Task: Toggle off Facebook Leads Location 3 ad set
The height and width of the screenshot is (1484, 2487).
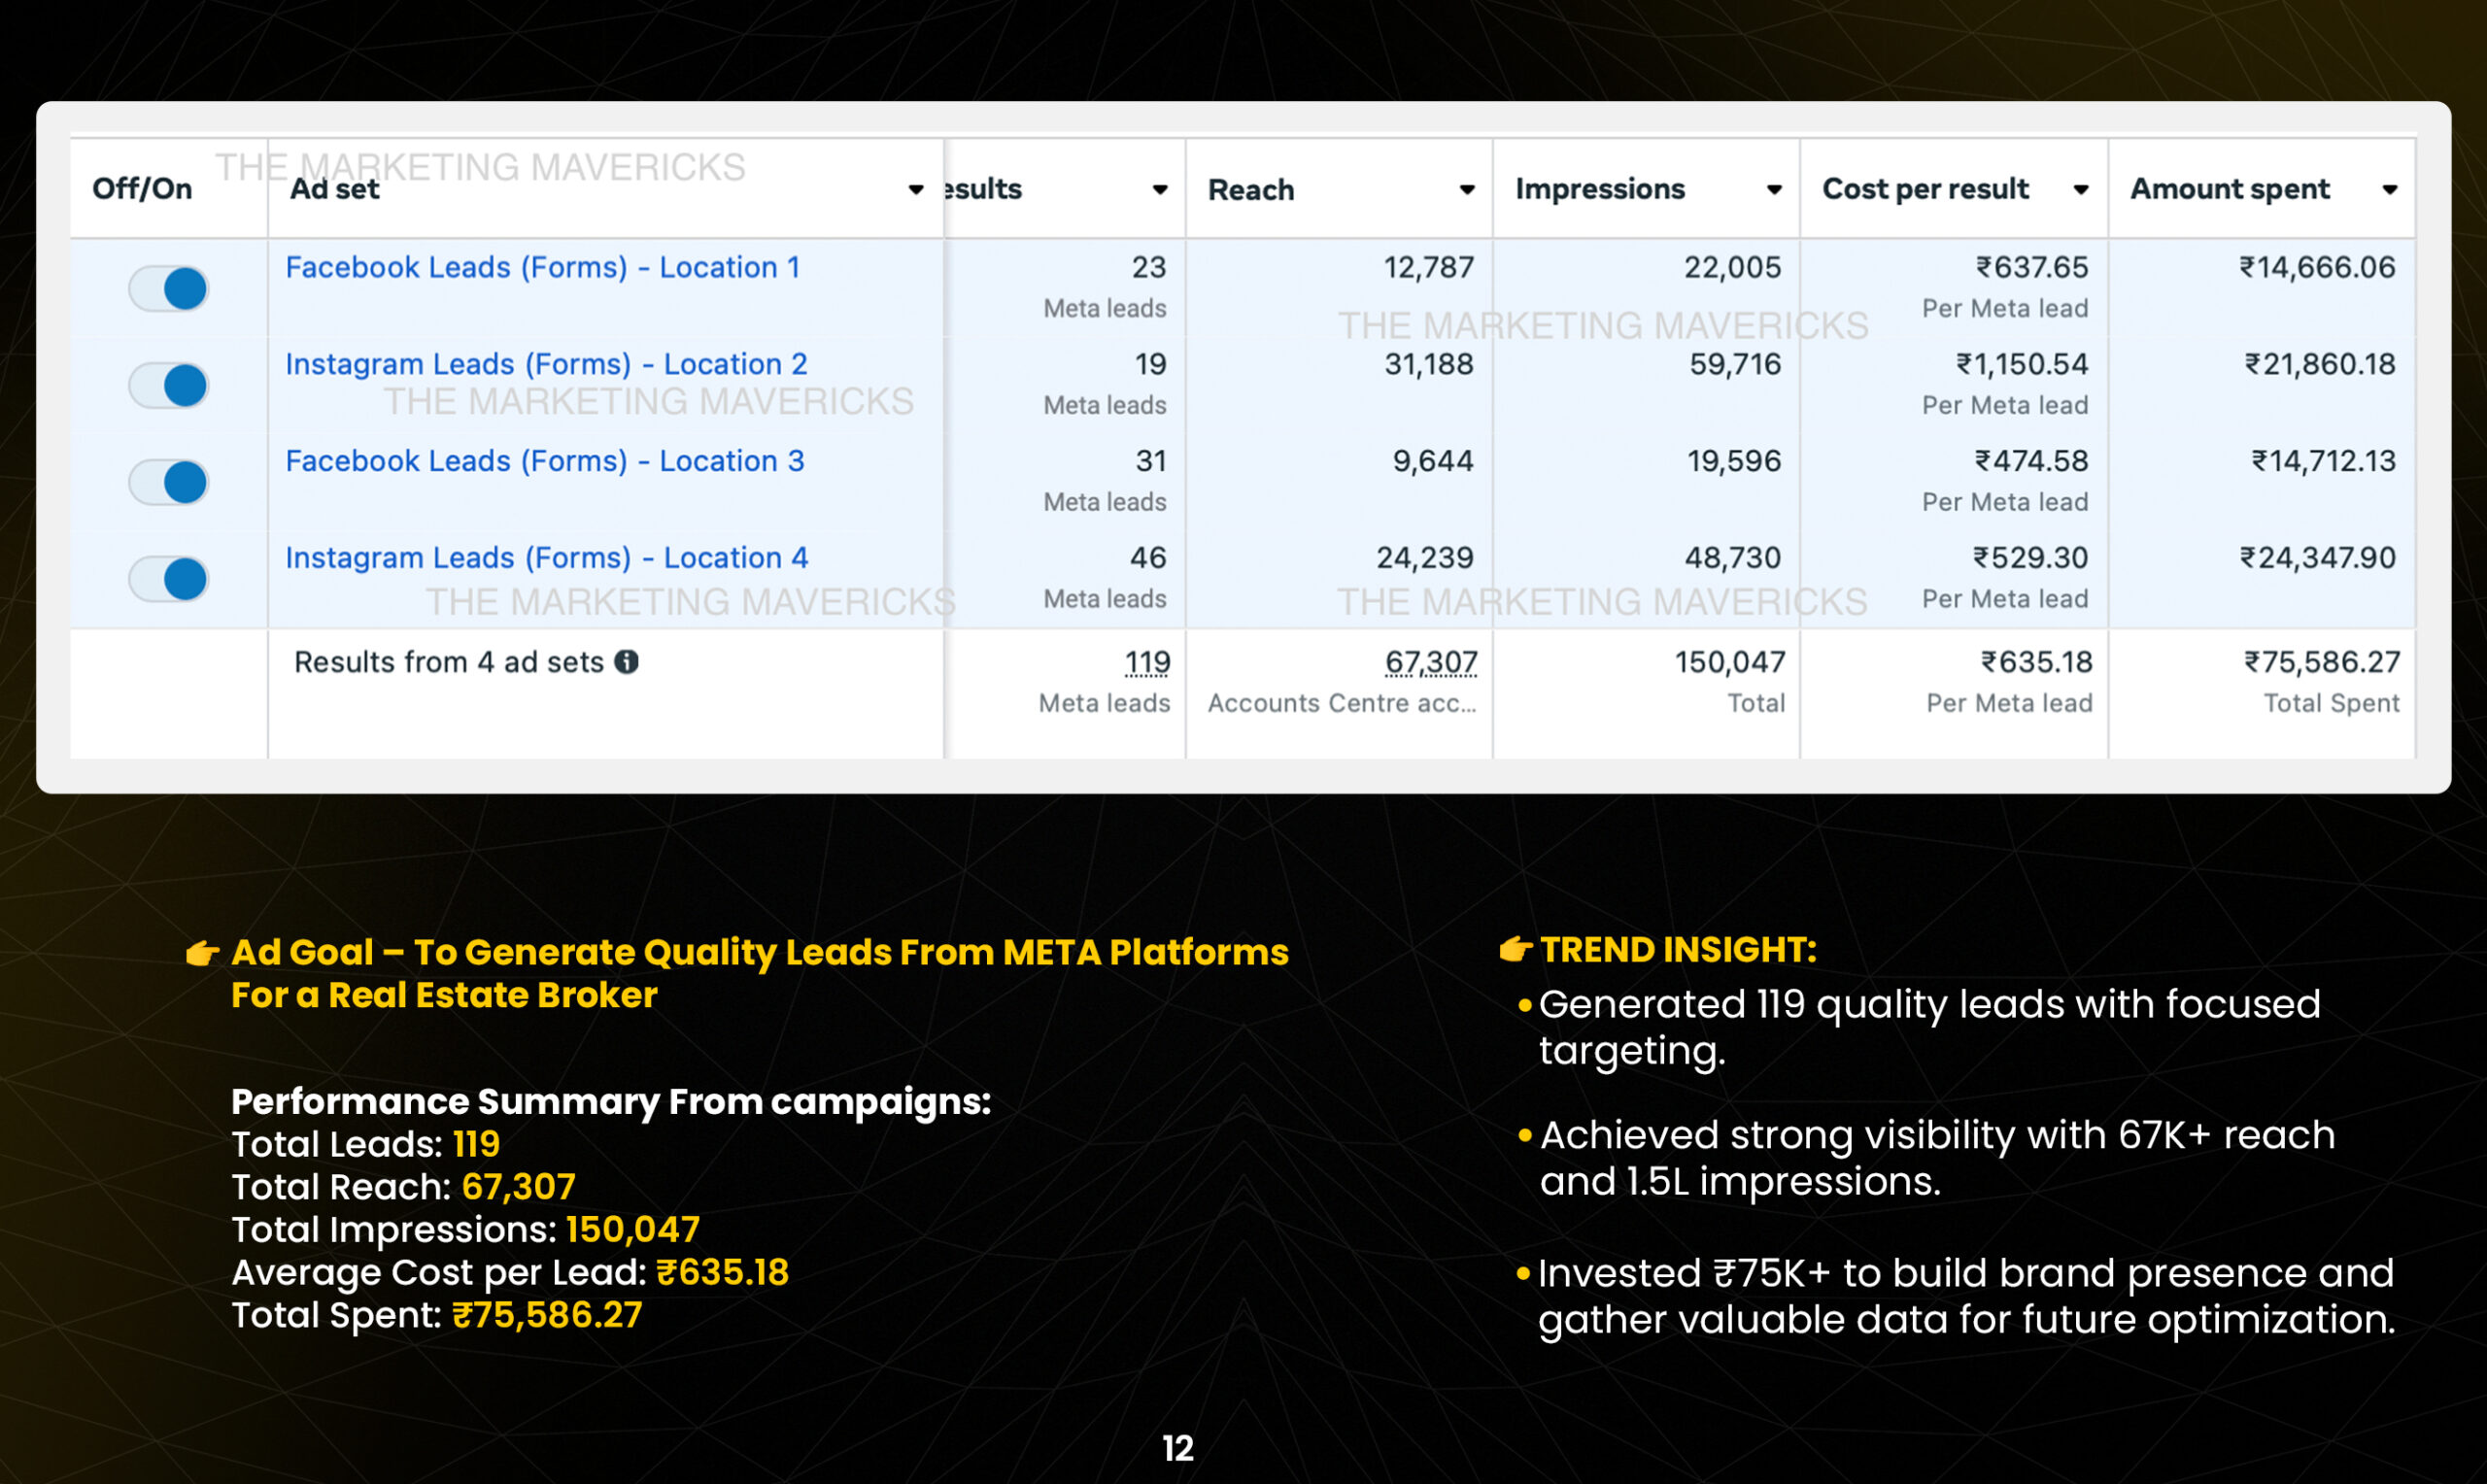Action: (168, 482)
